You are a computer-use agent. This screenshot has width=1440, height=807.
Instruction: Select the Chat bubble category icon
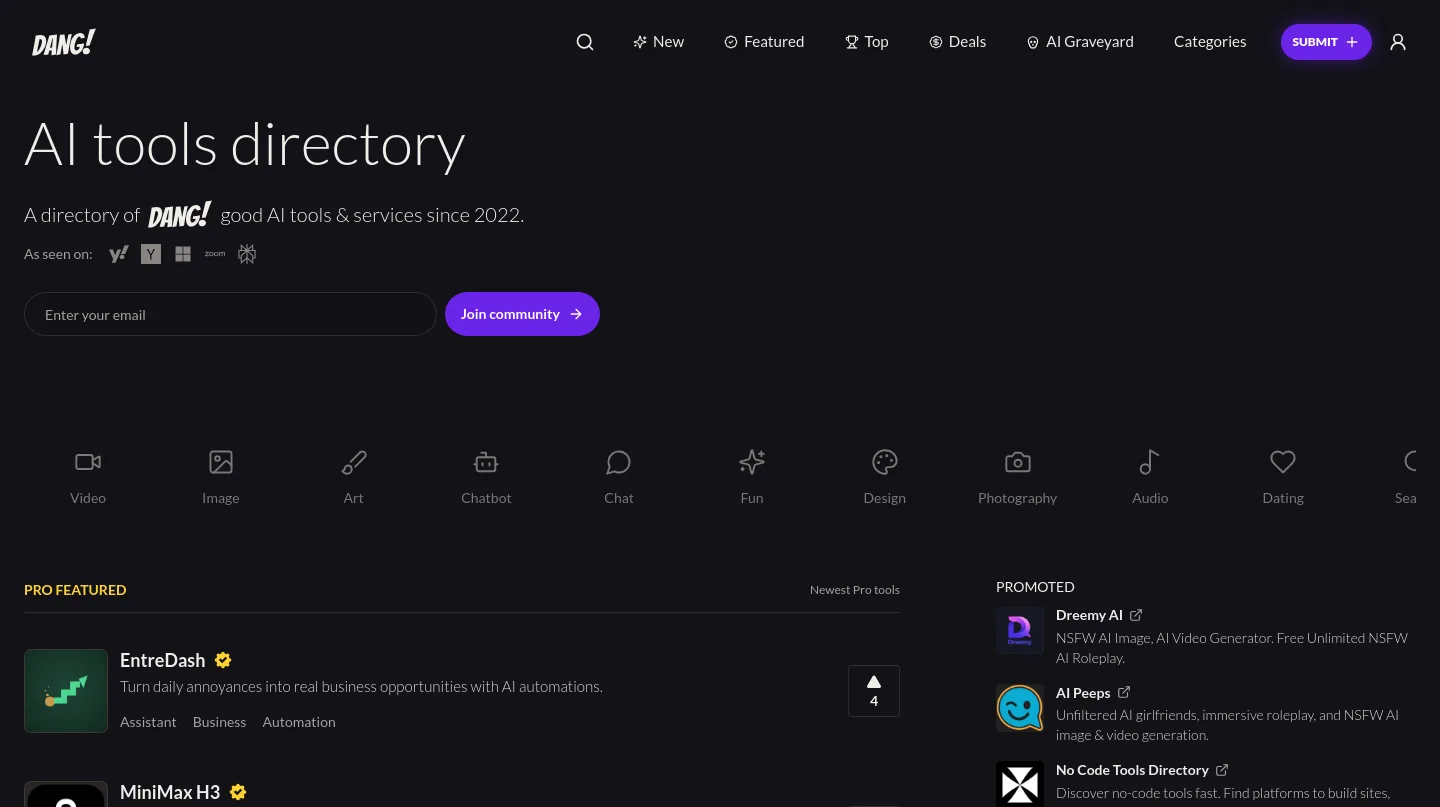(619, 462)
